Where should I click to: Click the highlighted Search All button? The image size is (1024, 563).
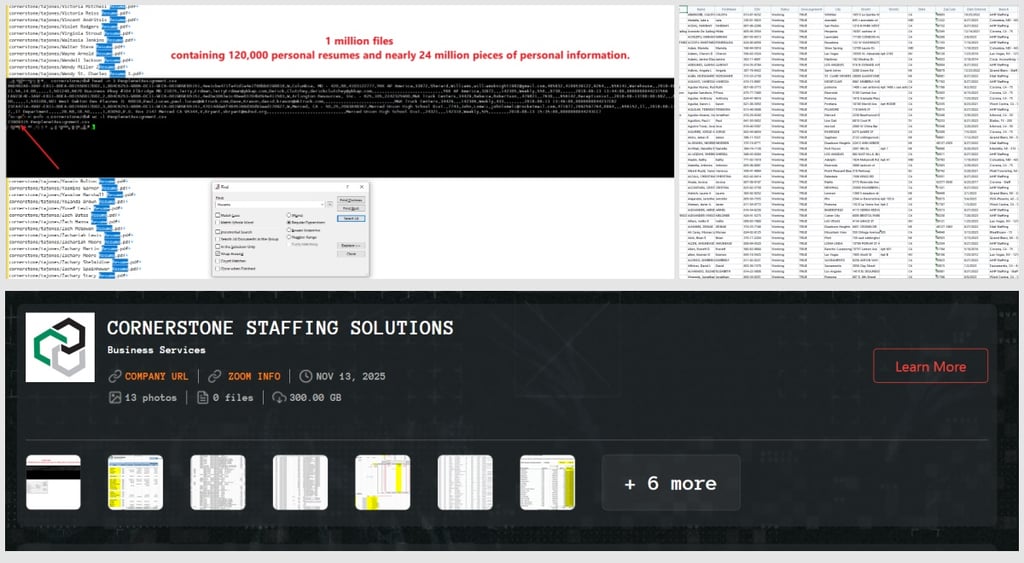click(x=351, y=218)
